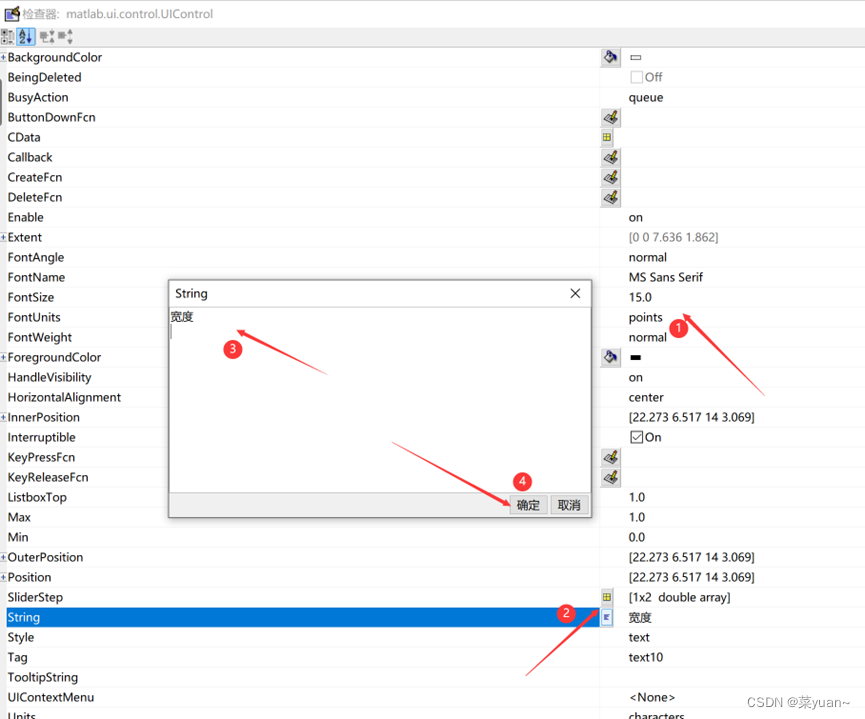The height and width of the screenshot is (719, 865).
Task: Select the Max property name
Action: 19,518
